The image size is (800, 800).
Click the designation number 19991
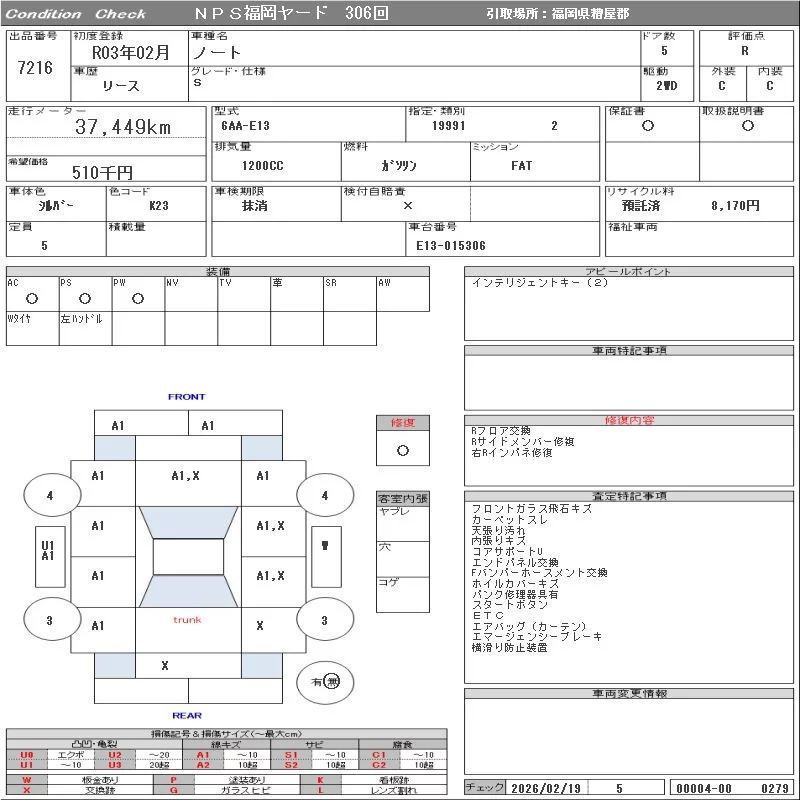(448, 126)
